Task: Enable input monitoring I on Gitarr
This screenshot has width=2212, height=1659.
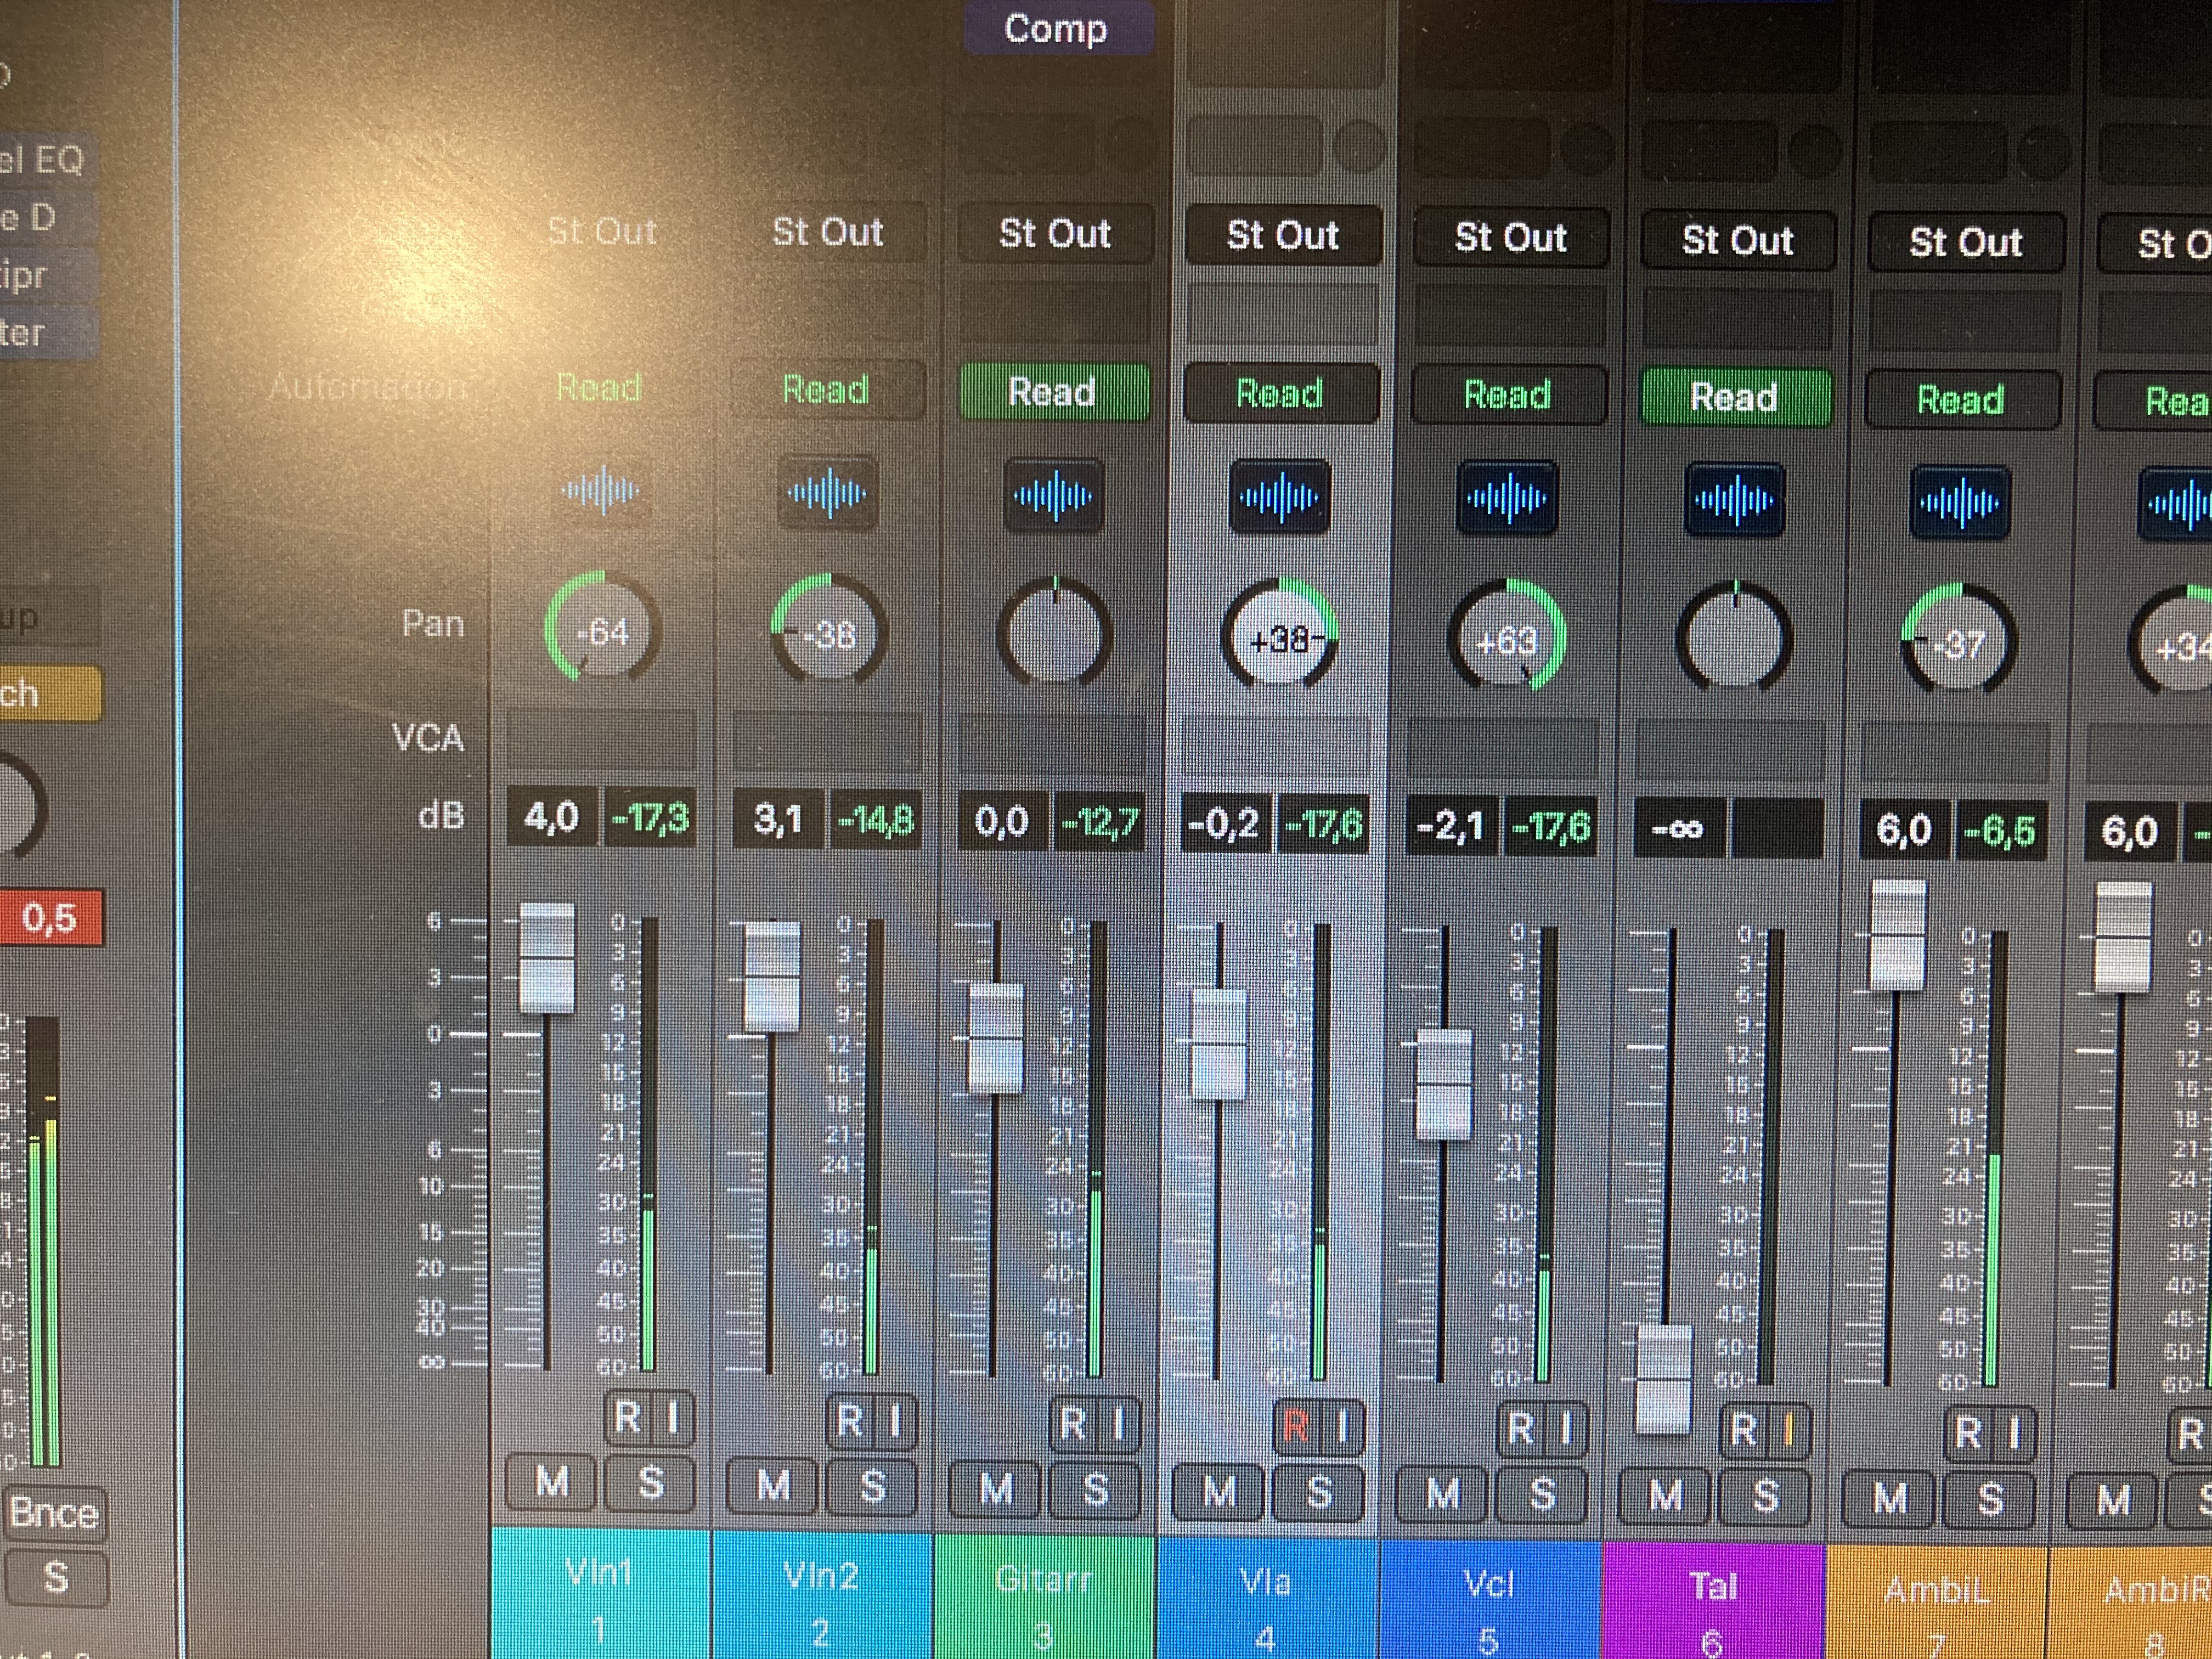Action: click(1118, 1423)
